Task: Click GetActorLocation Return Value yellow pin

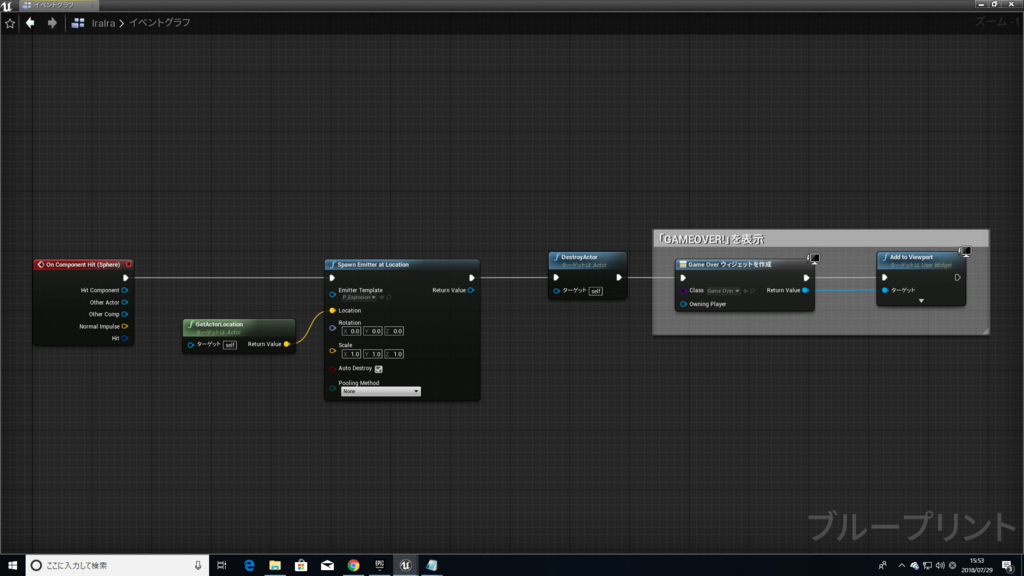Action: point(287,344)
